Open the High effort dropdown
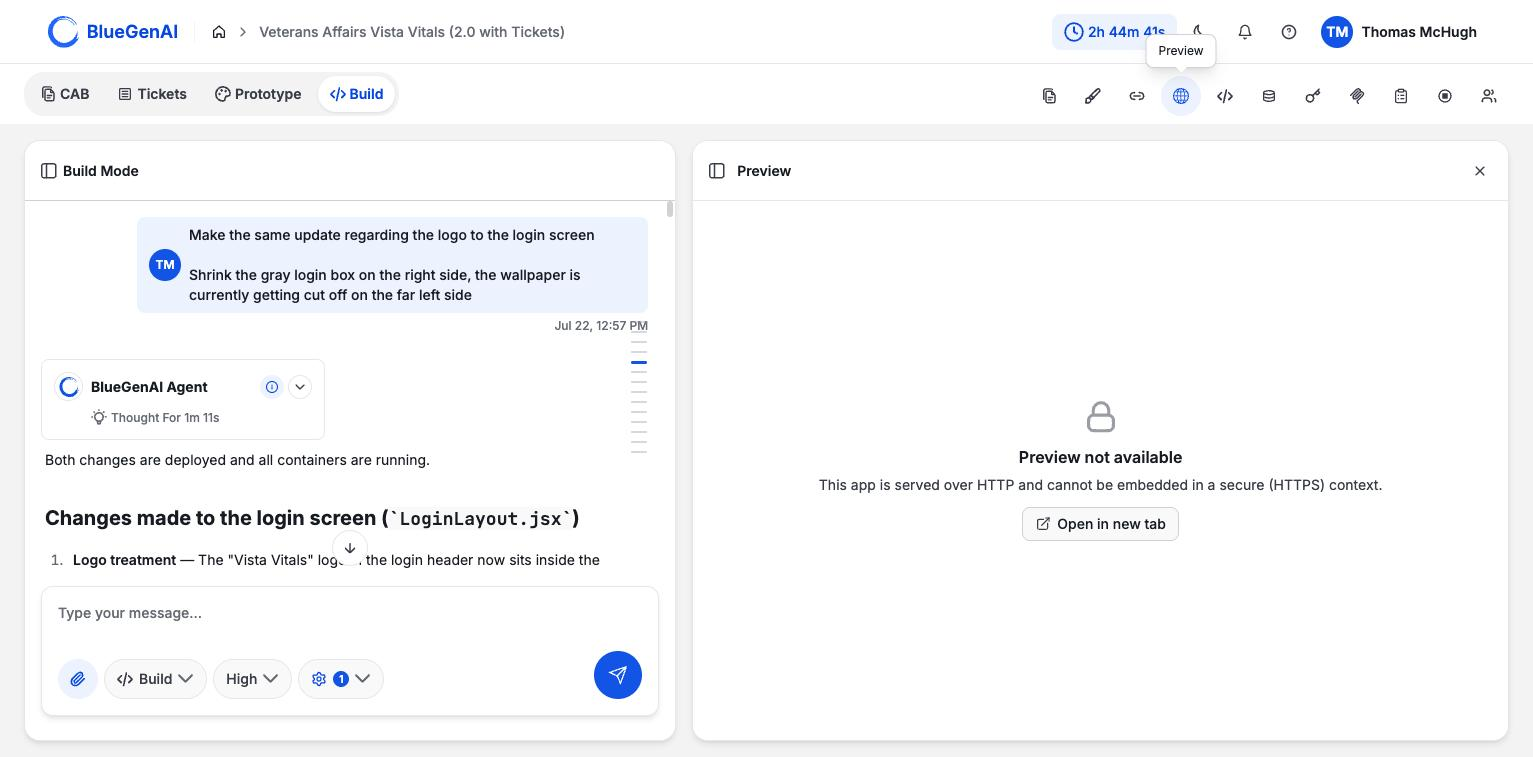The image size is (1533, 757). coord(252,679)
